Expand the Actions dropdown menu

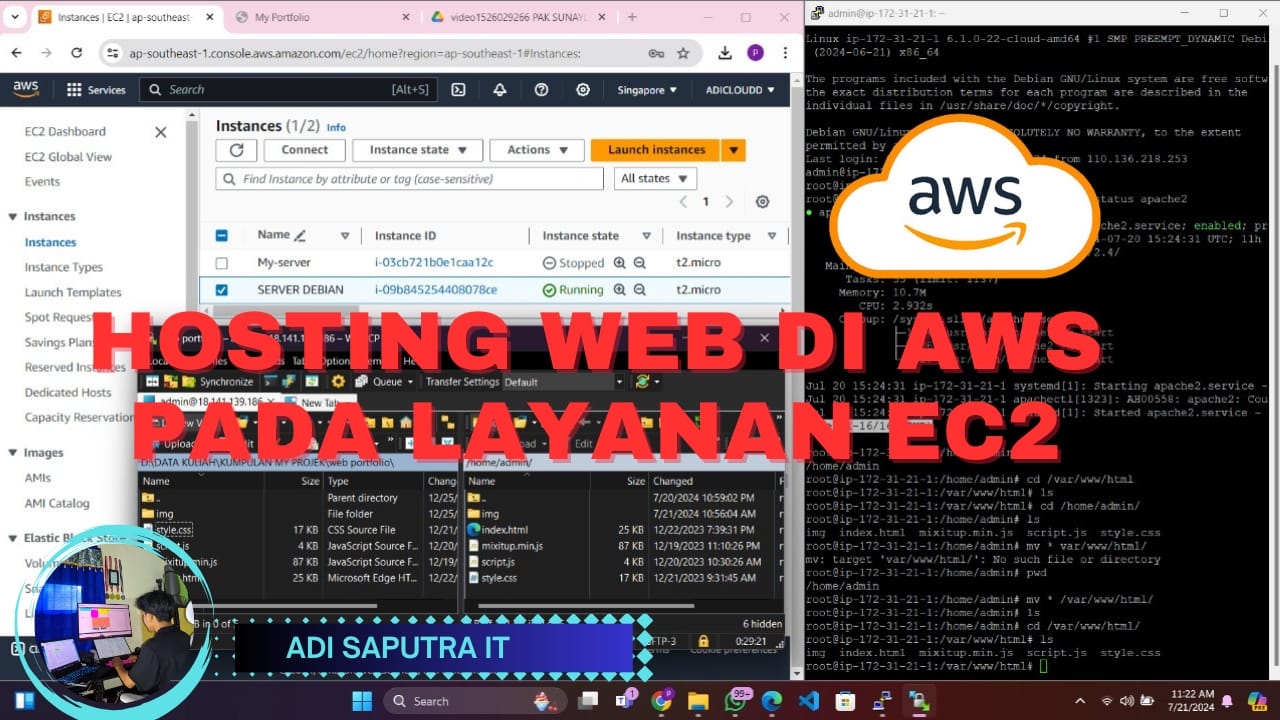(537, 150)
